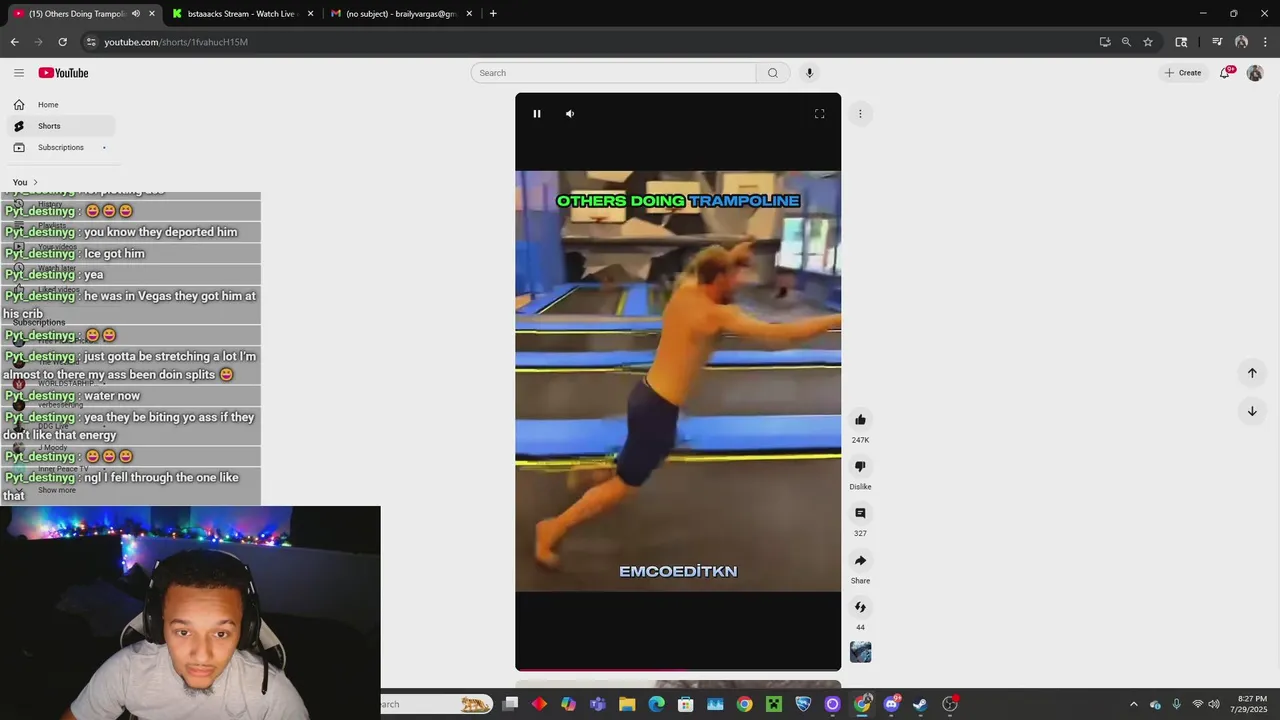Open the sound thumbnail below remix

click(x=860, y=652)
